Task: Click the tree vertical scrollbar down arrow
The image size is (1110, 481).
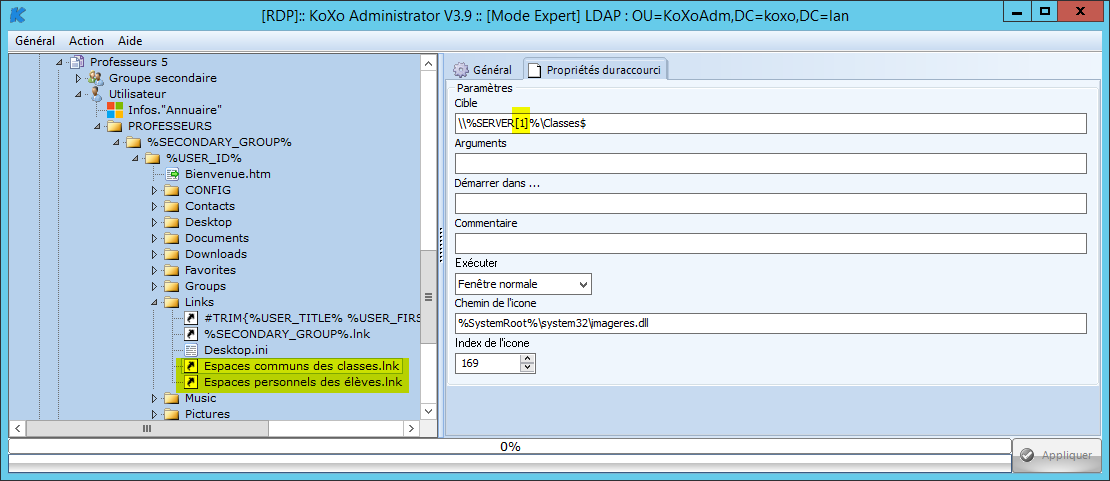Action: 428,411
